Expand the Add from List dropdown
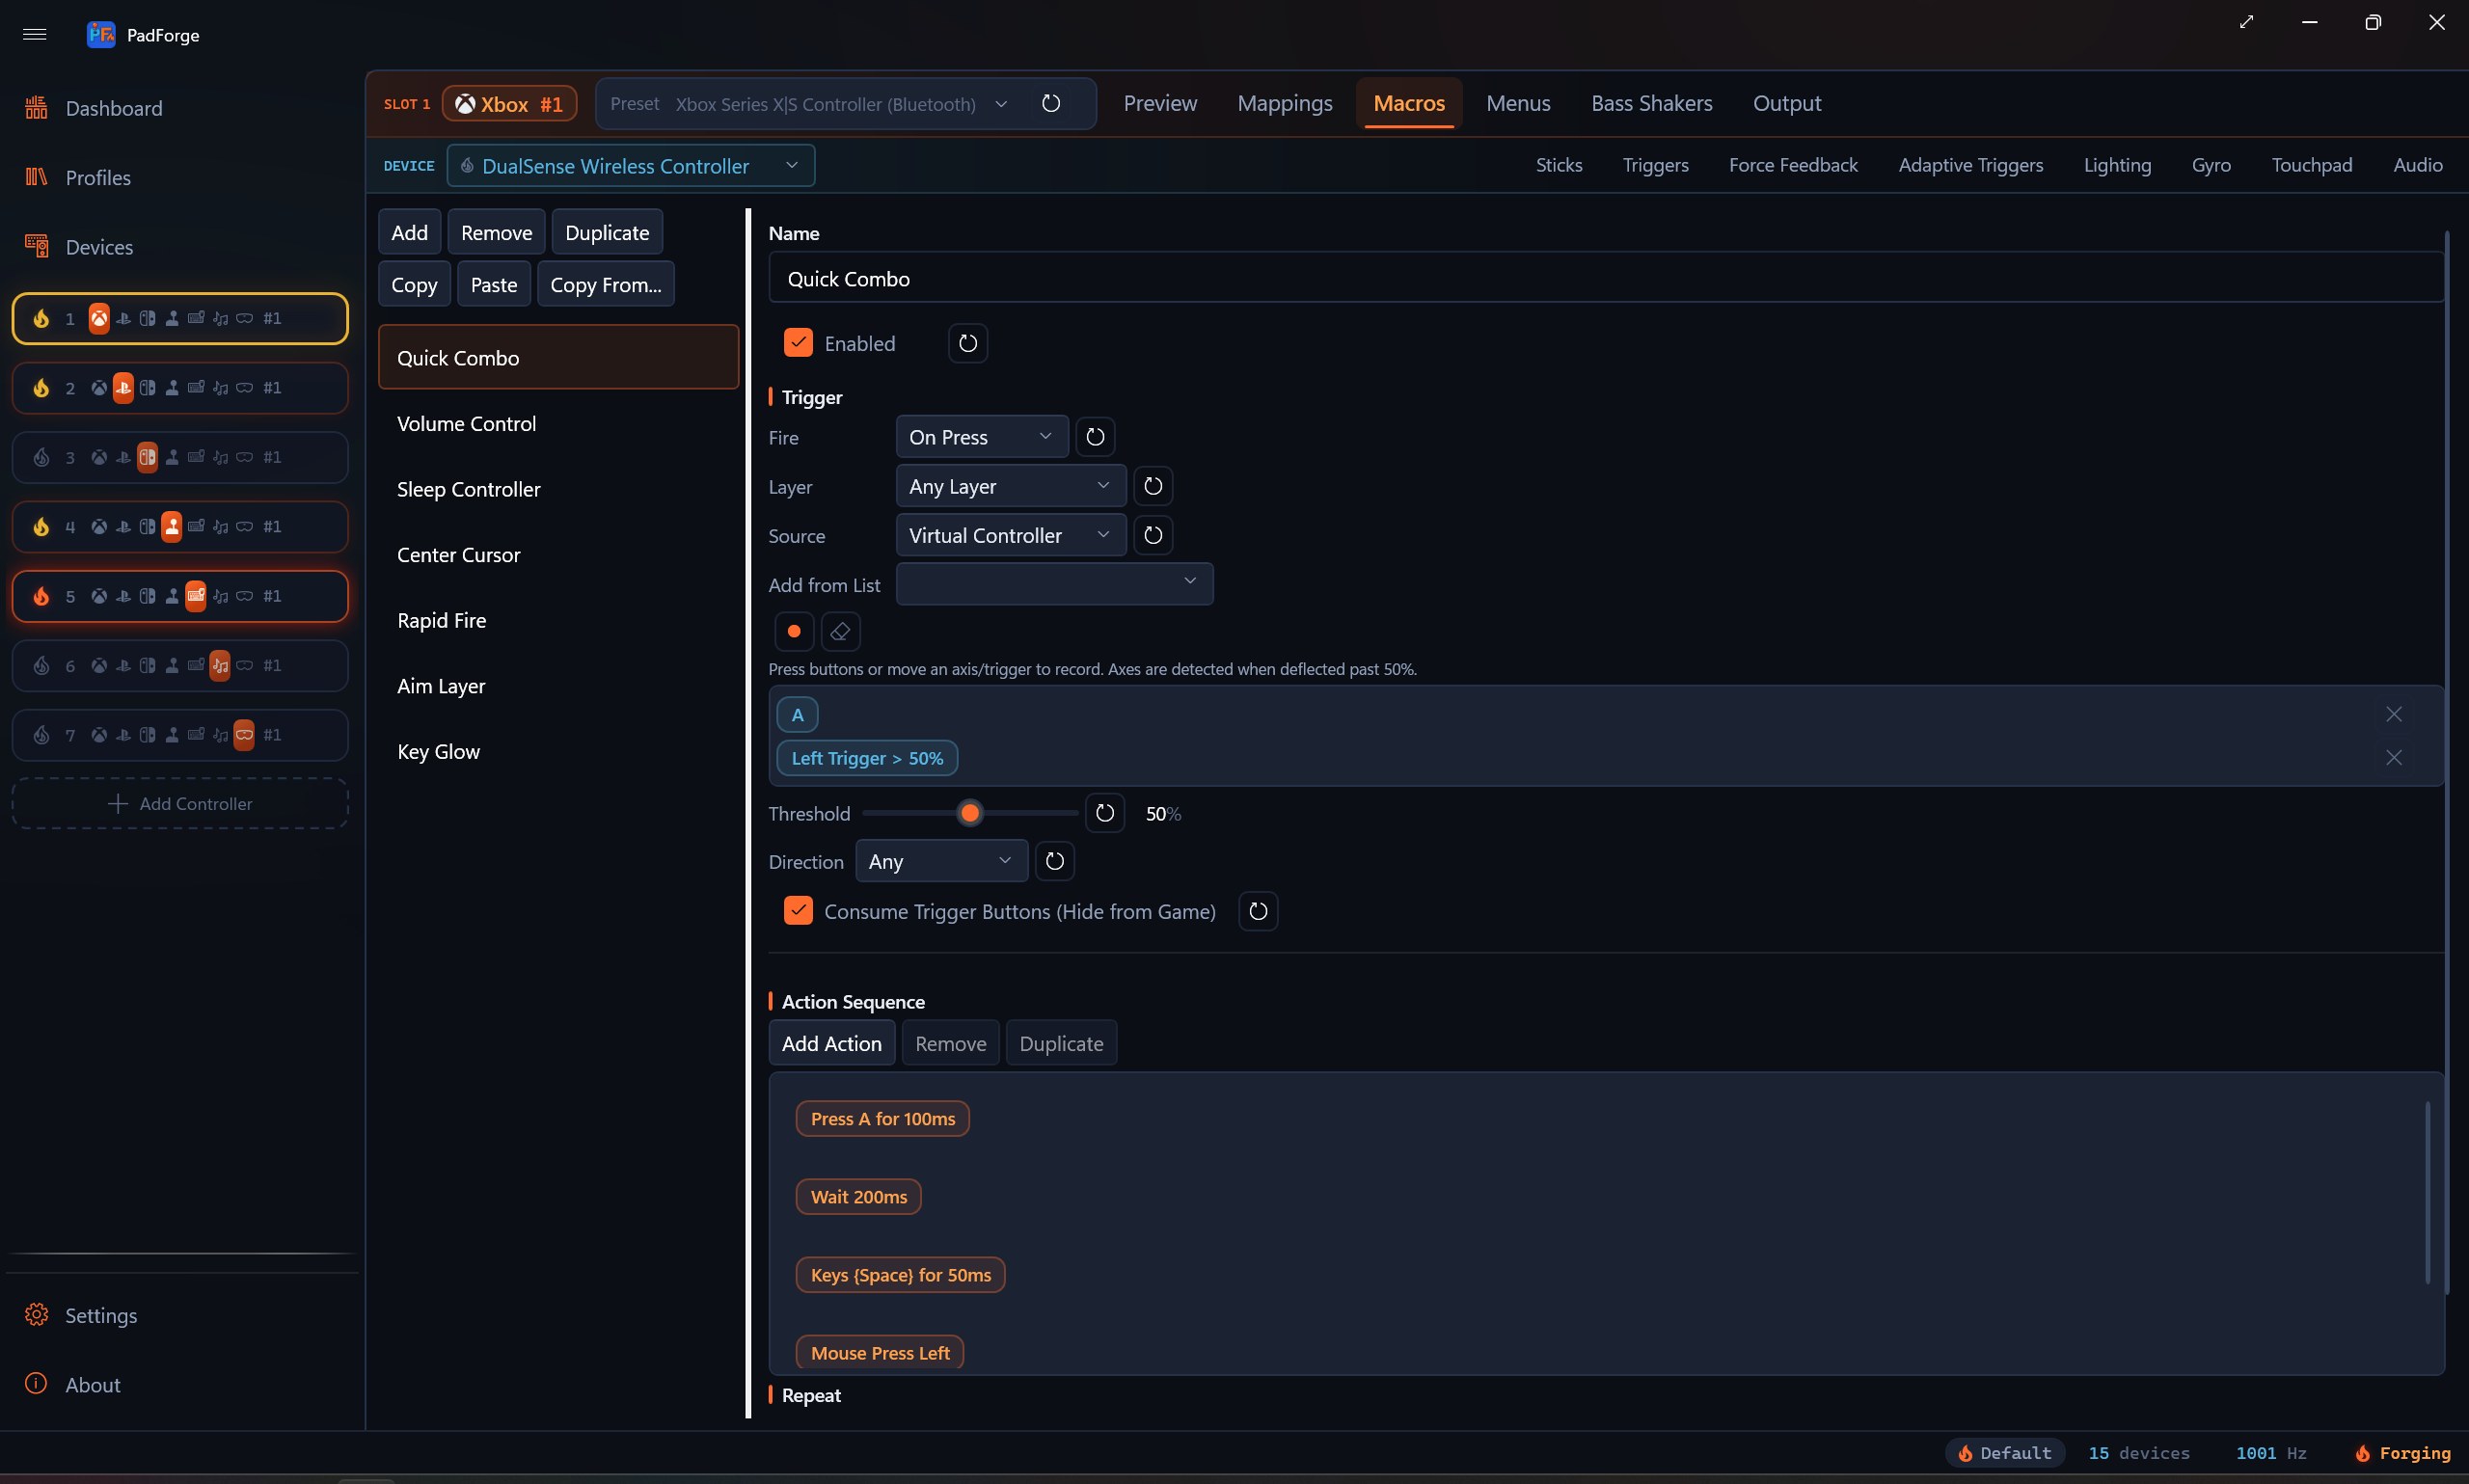 click(x=1055, y=584)
